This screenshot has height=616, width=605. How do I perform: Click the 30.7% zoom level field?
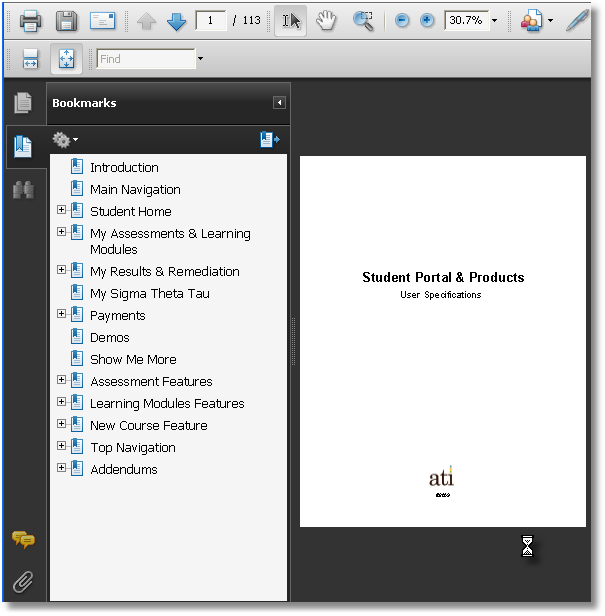467,20
